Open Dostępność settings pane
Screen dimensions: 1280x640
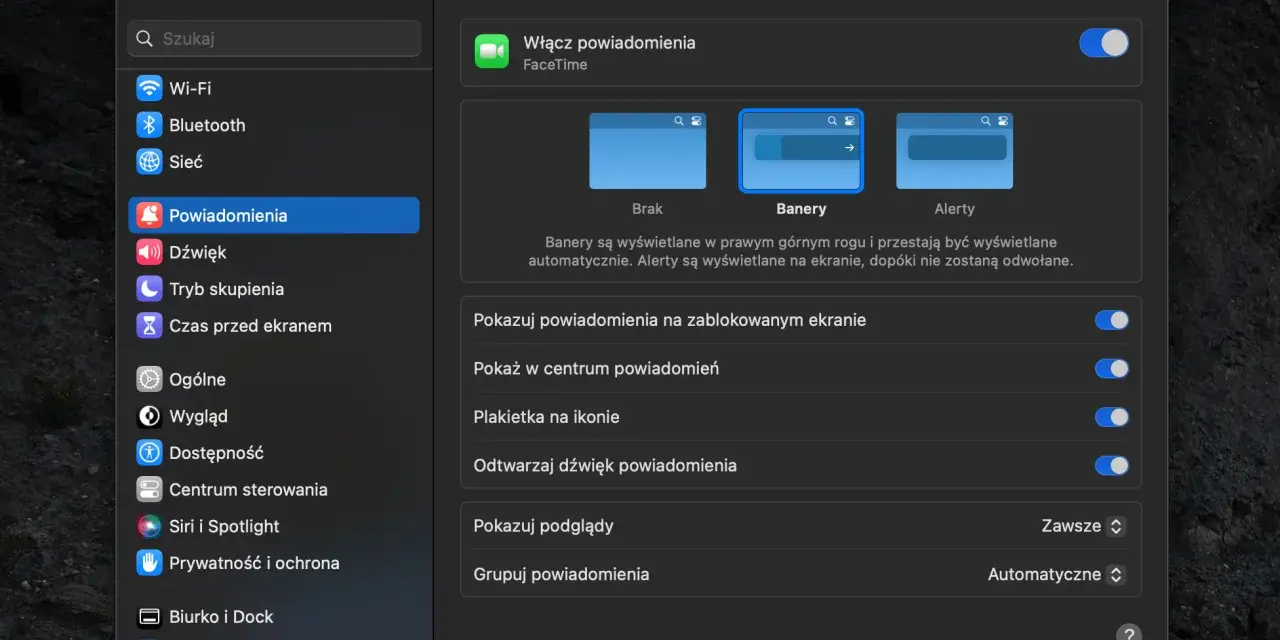[274, 452]
